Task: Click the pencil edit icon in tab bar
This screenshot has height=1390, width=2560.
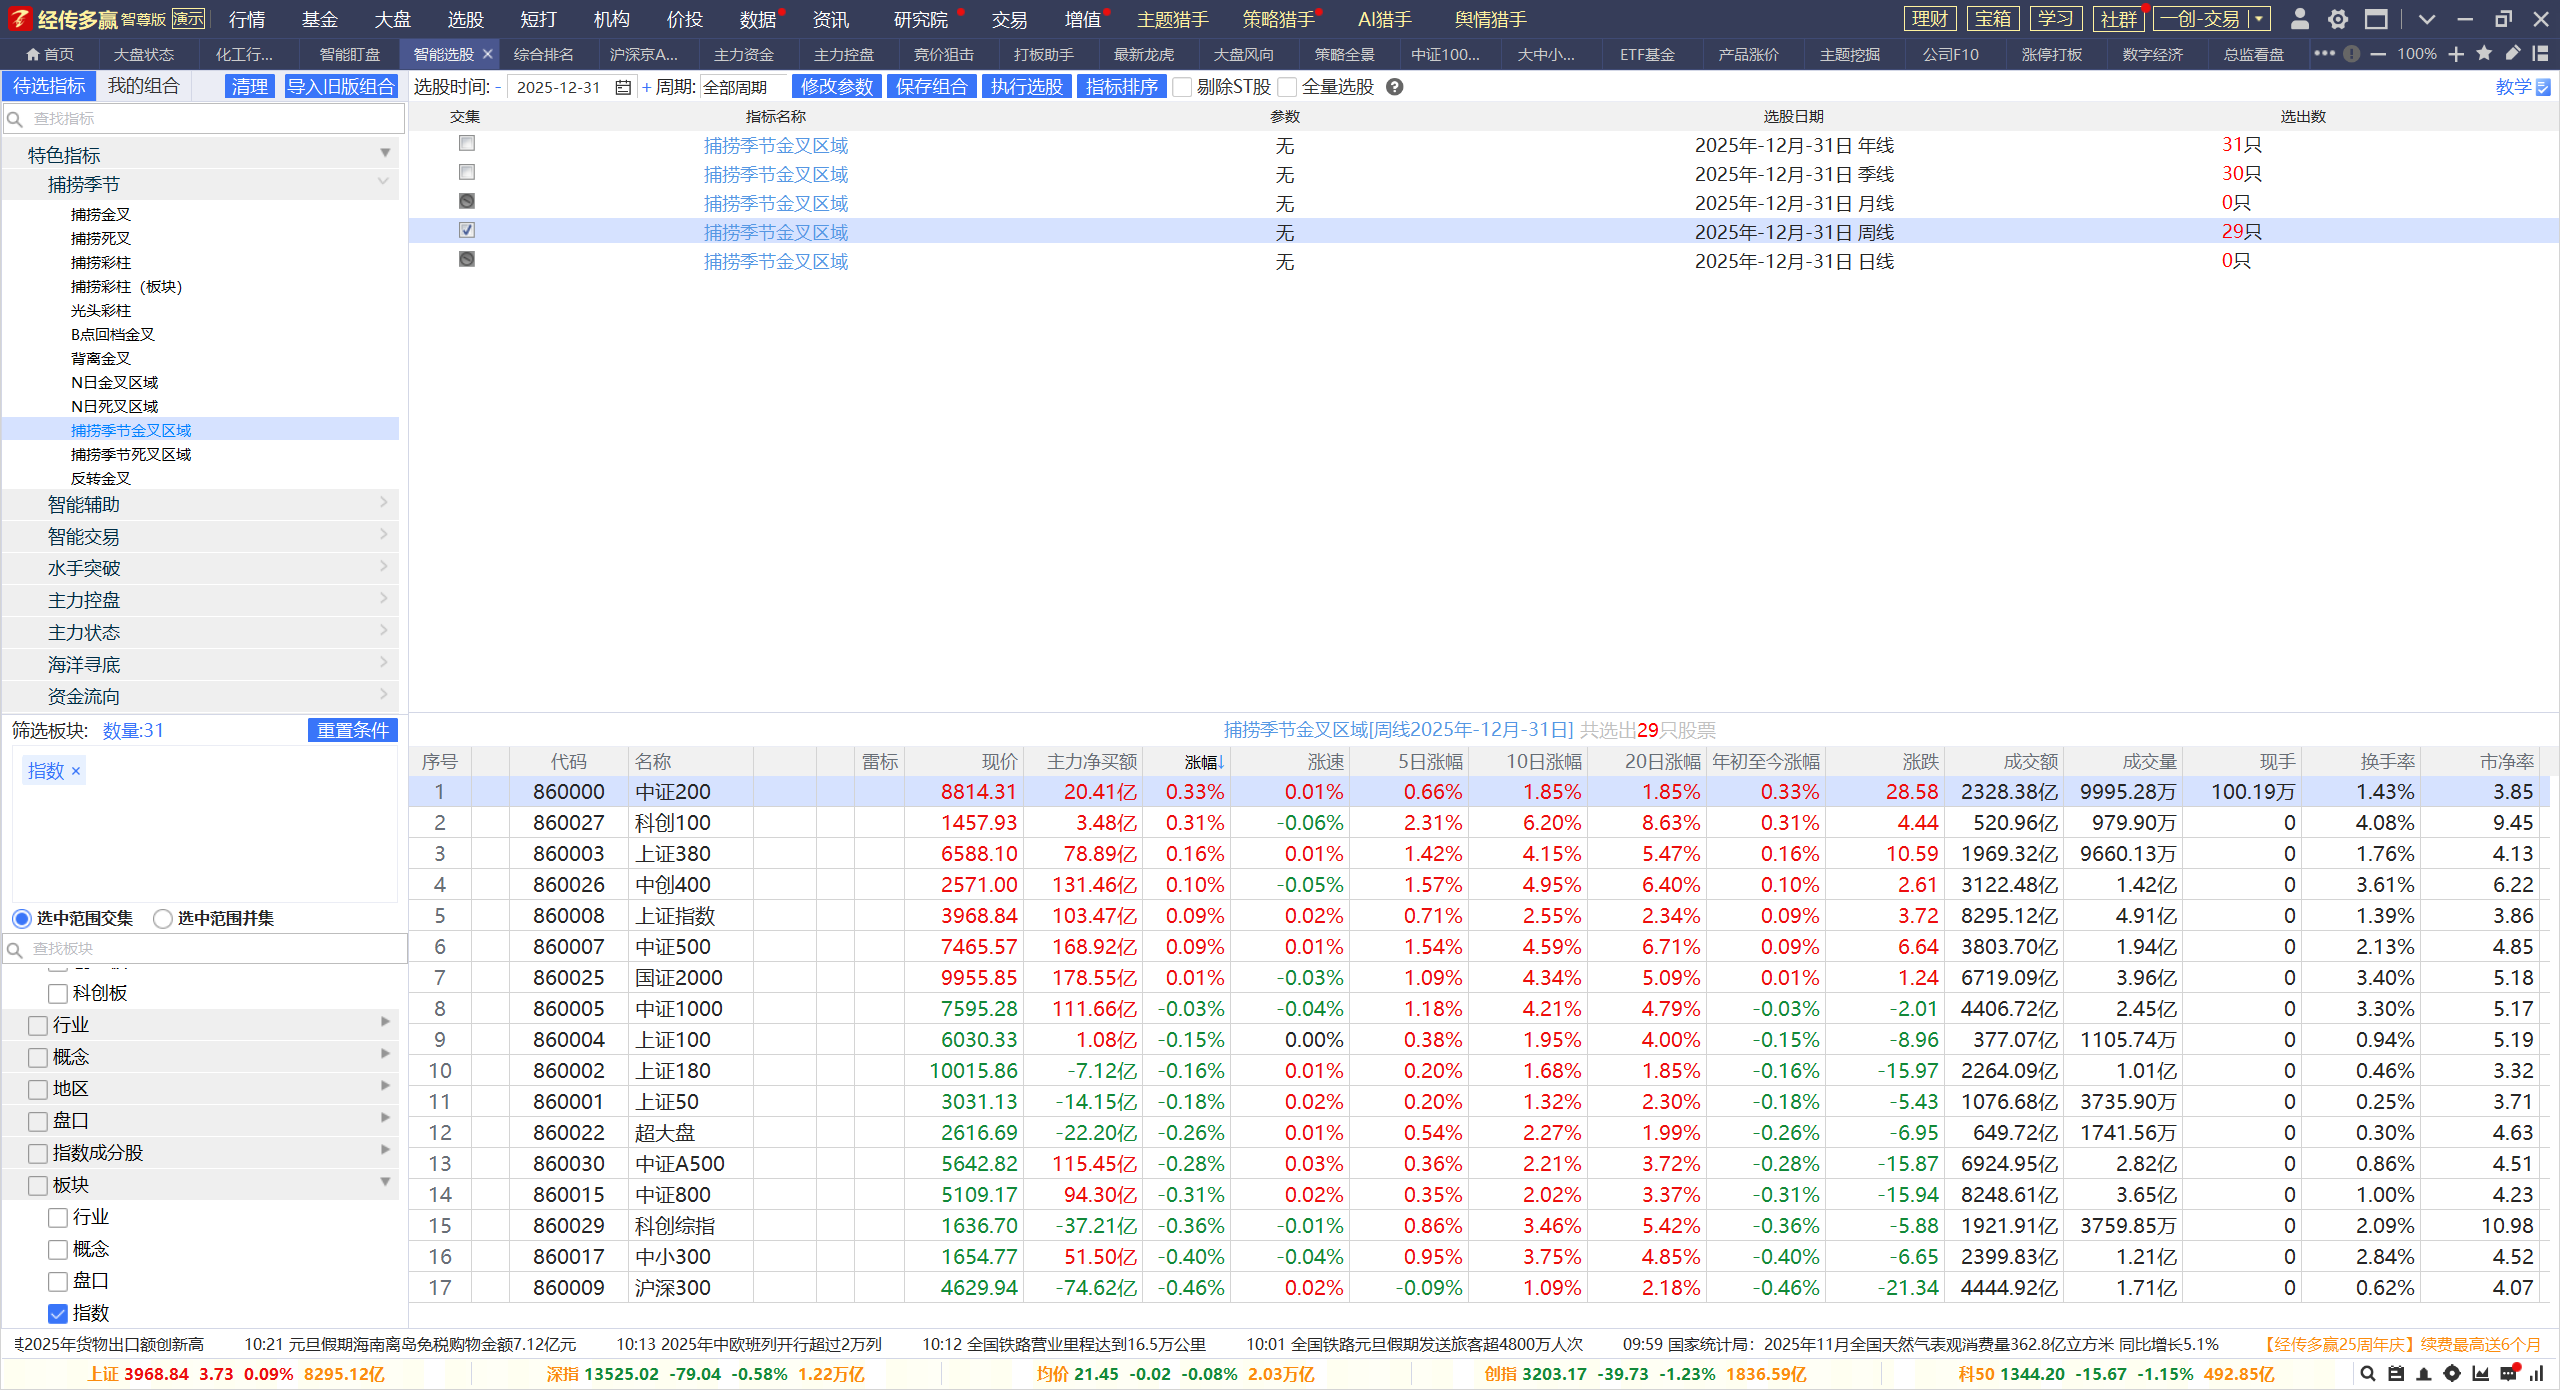Action: tap(2512, 54)
